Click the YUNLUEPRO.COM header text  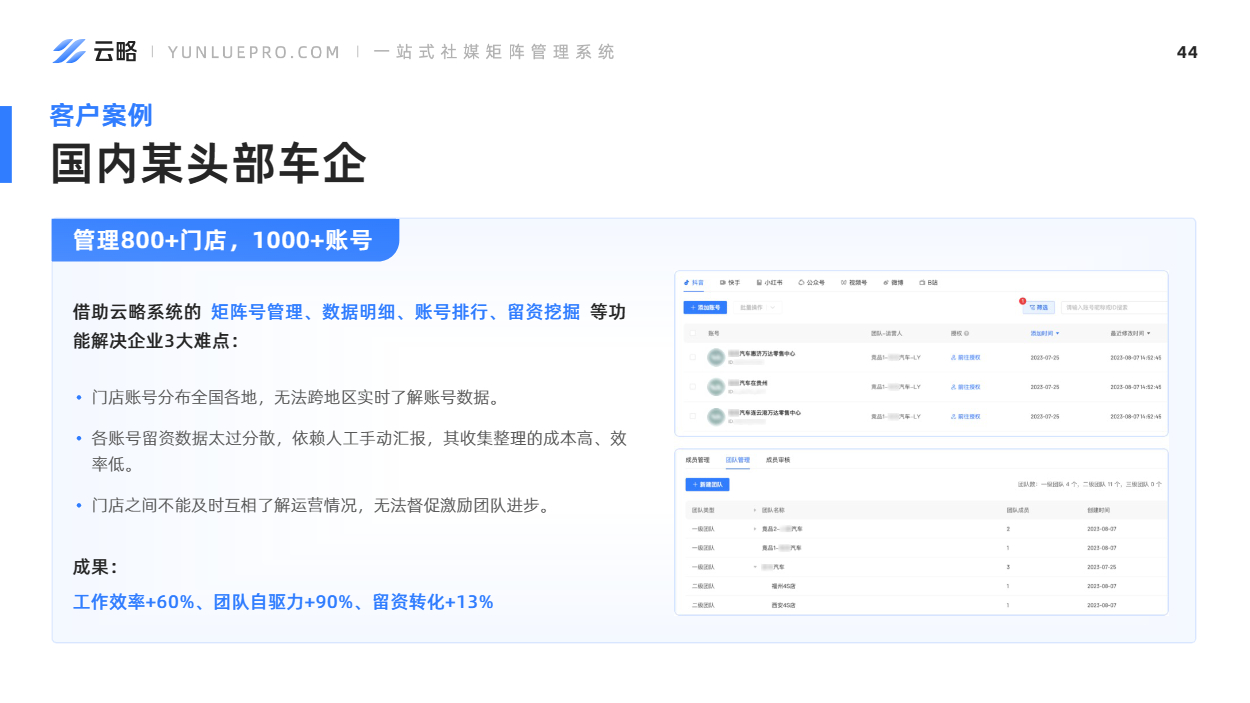click(254, 52)
